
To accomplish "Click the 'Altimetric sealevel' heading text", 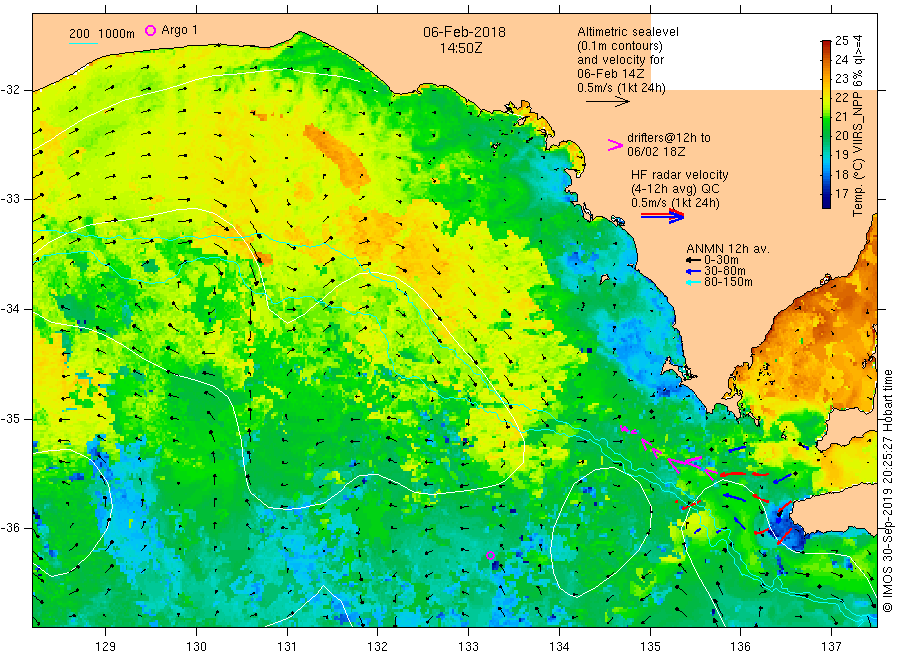I will [628, 32].
